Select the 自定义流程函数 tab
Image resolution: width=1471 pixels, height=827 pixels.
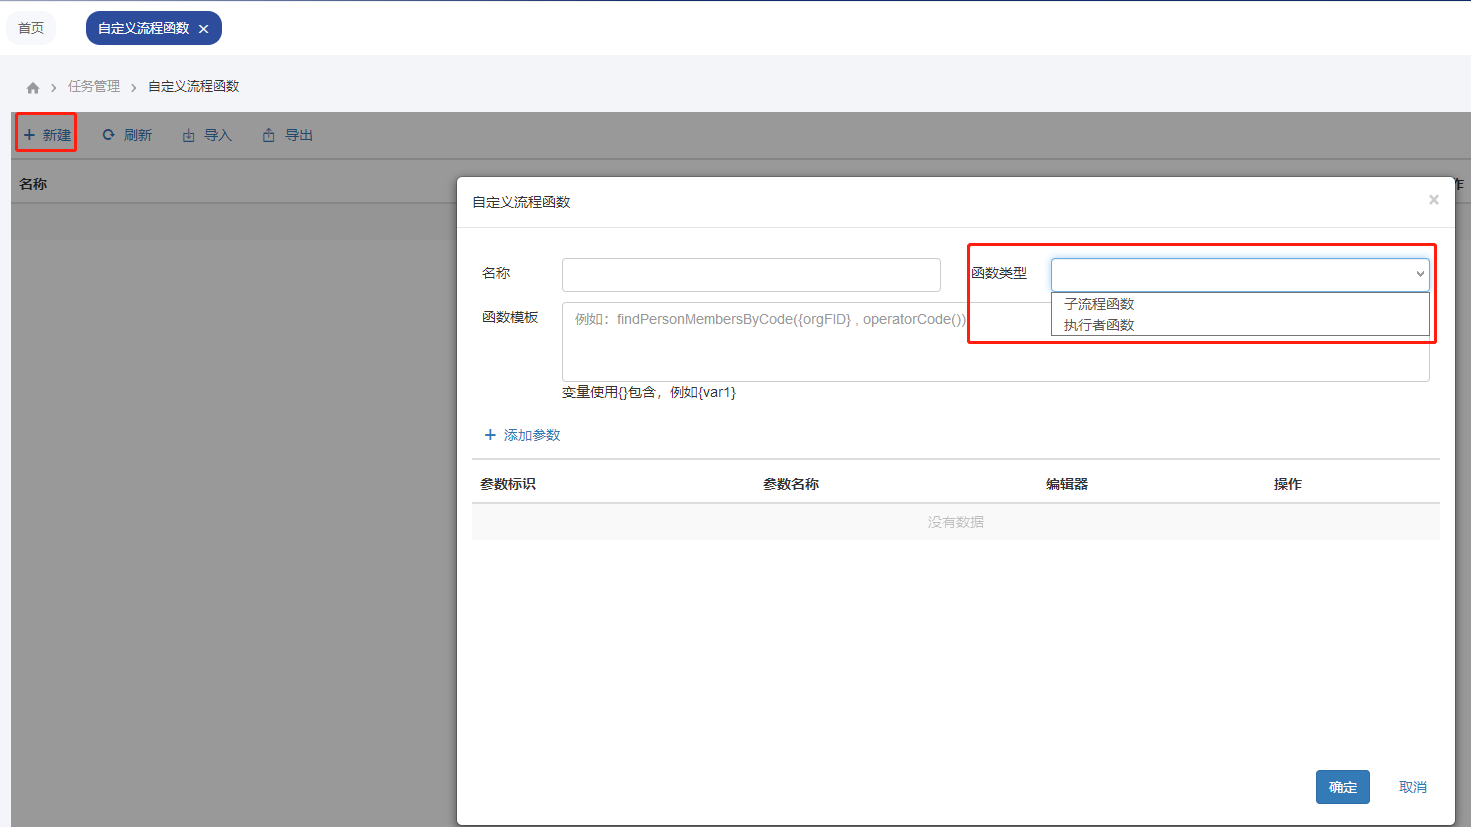click(x=143, y=28)
